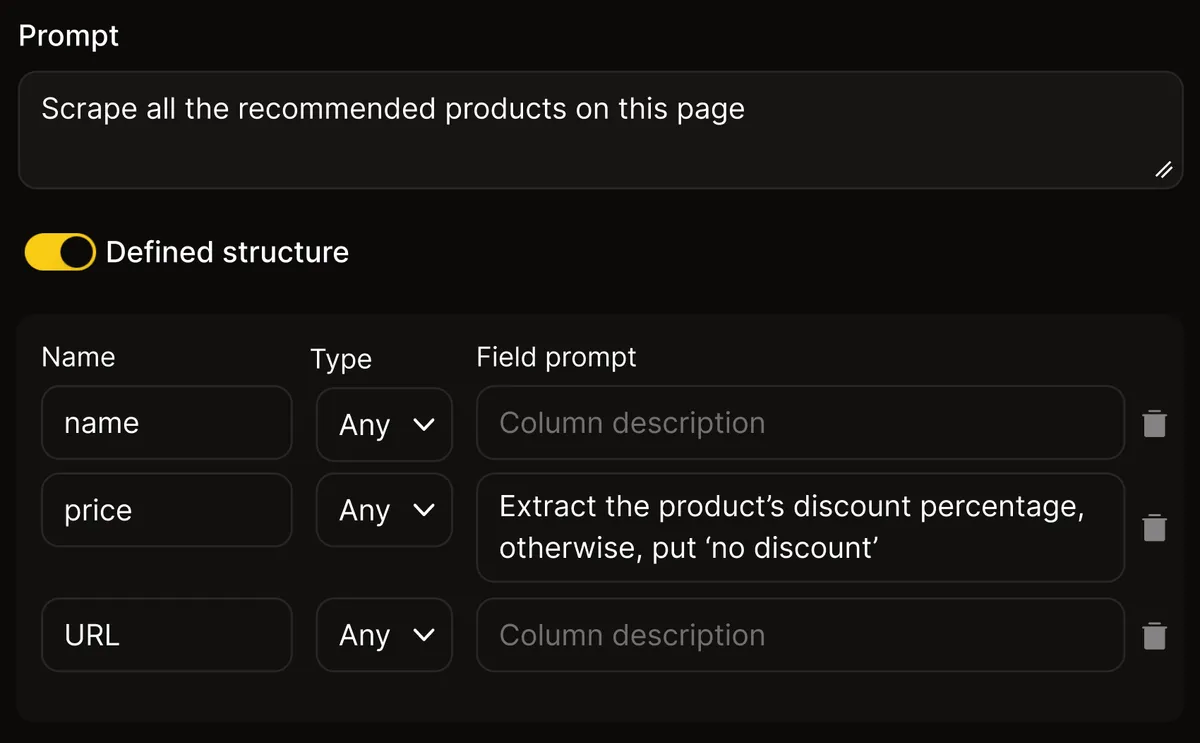Toggle the Defined structure switch off
Screen dimensions: 1200x743
point(60,252)
